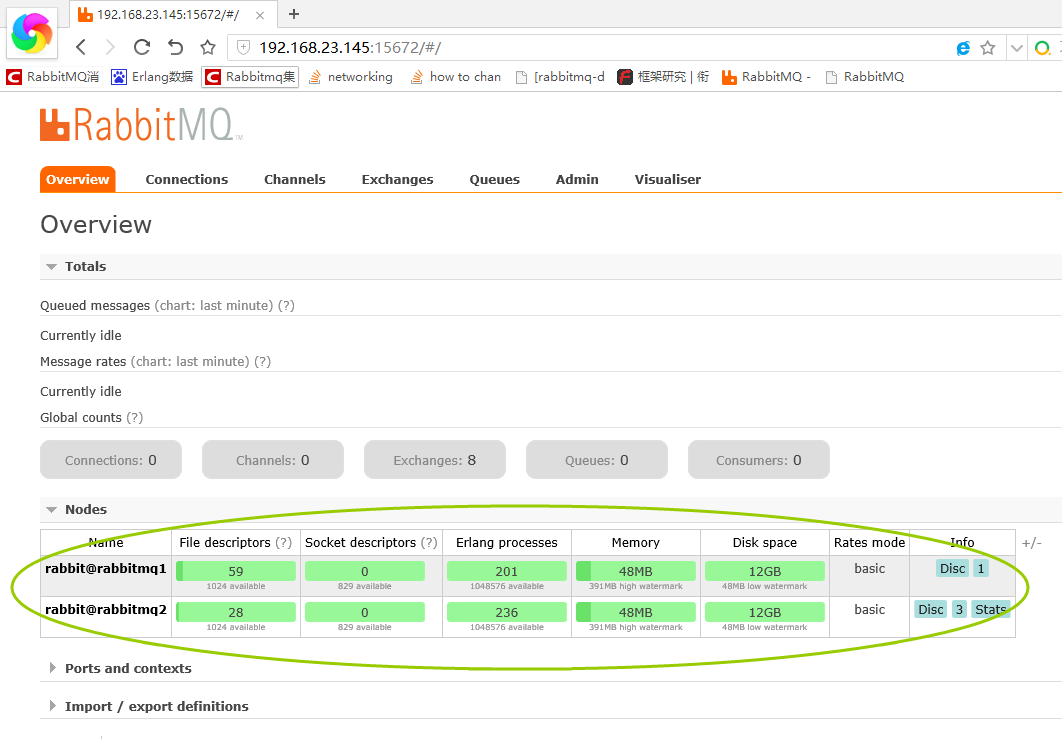Click the favorite star at address bar right
The image size is (1062, 739).
click(x=988, y=47)
